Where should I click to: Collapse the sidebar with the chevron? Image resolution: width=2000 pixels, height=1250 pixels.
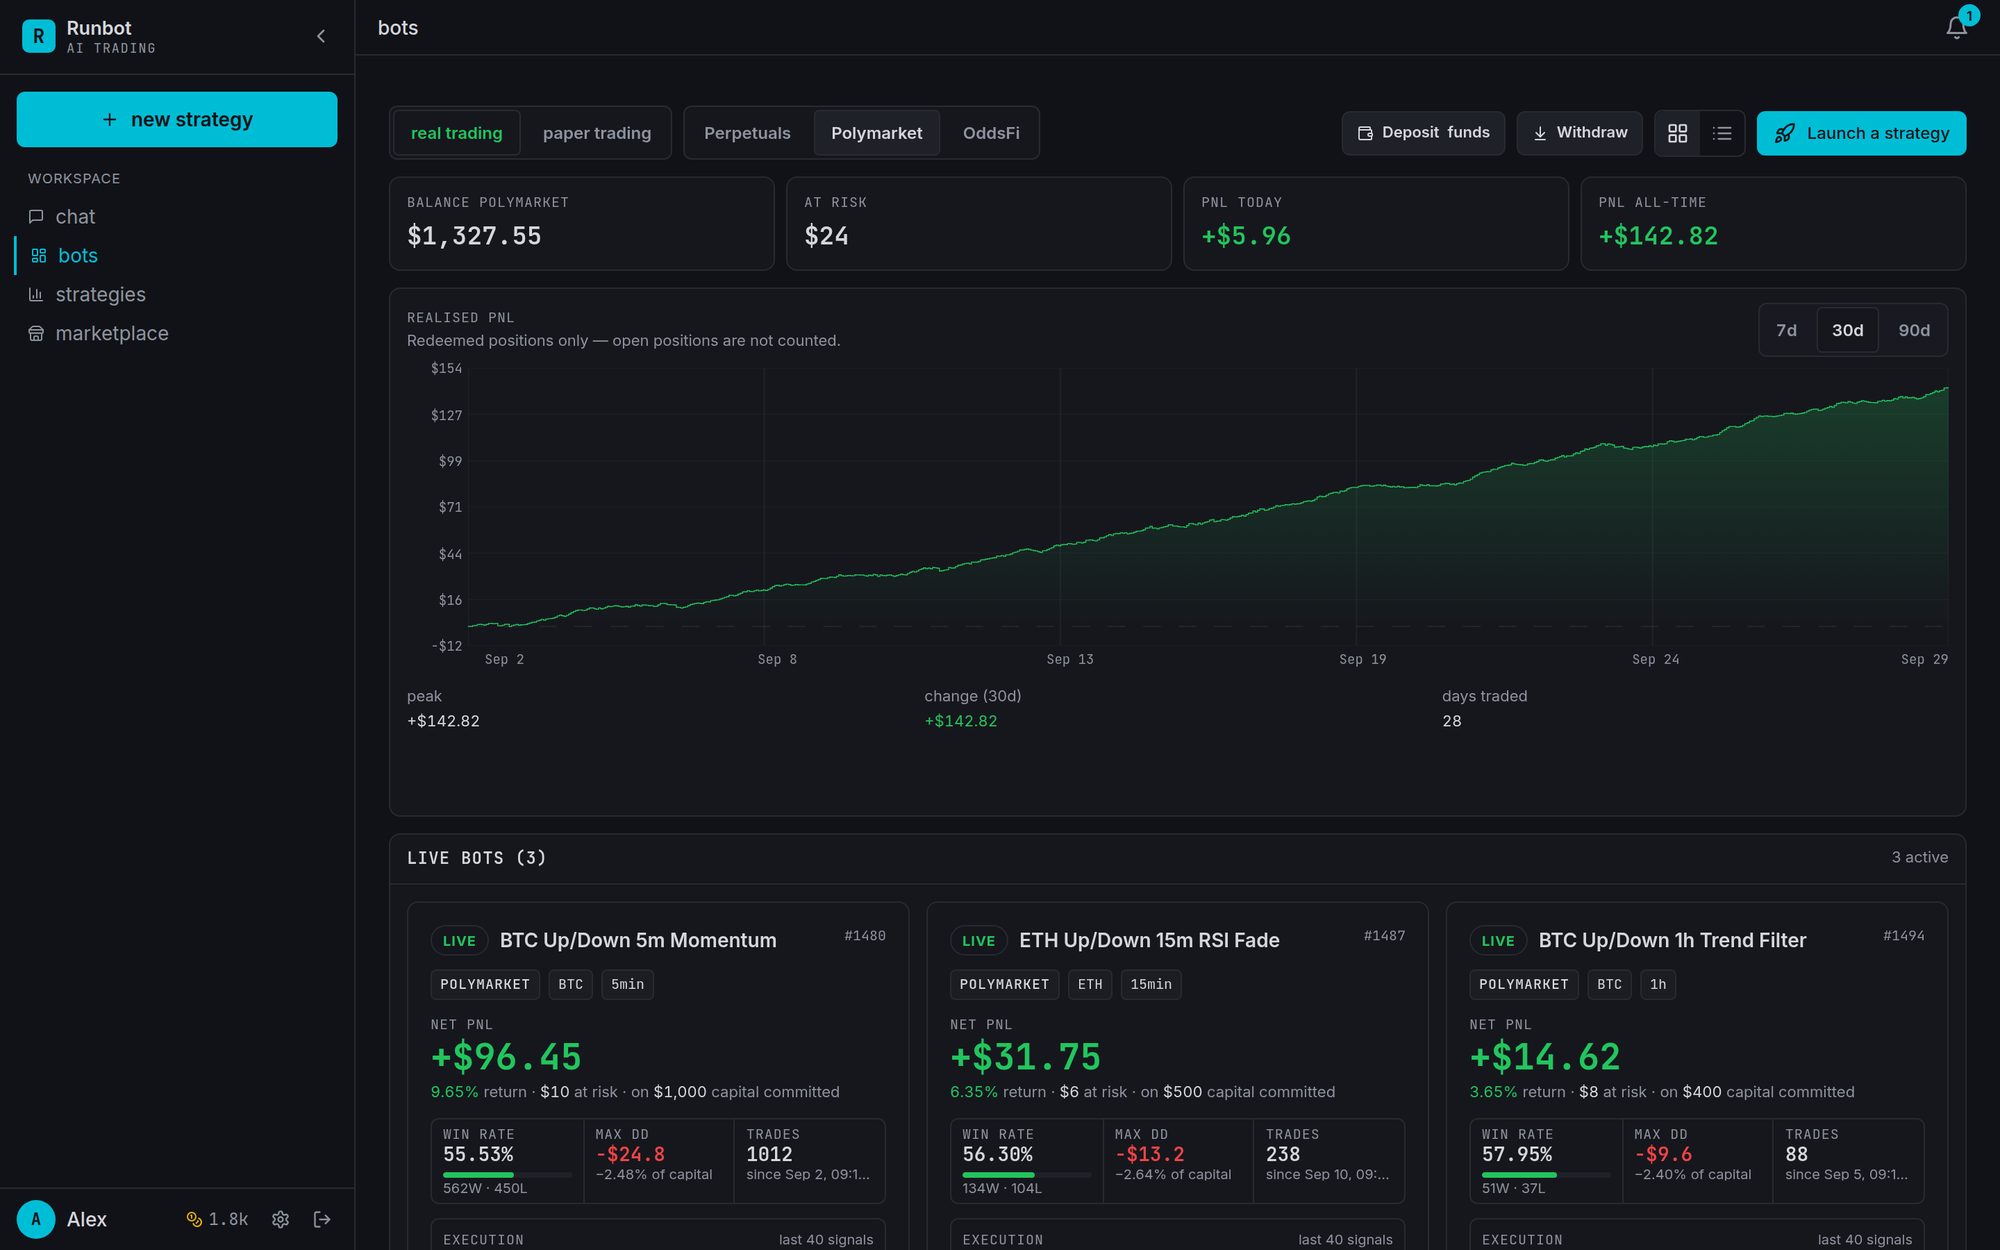321,36
